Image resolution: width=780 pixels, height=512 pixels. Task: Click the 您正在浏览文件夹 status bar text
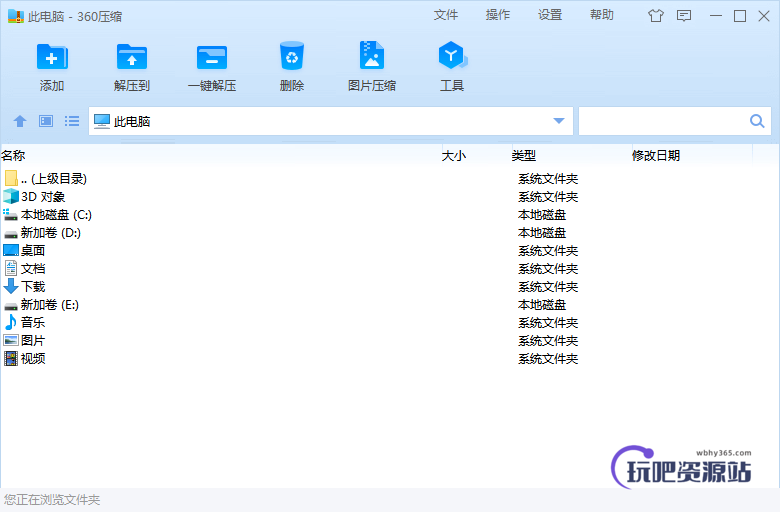point(52,500)
